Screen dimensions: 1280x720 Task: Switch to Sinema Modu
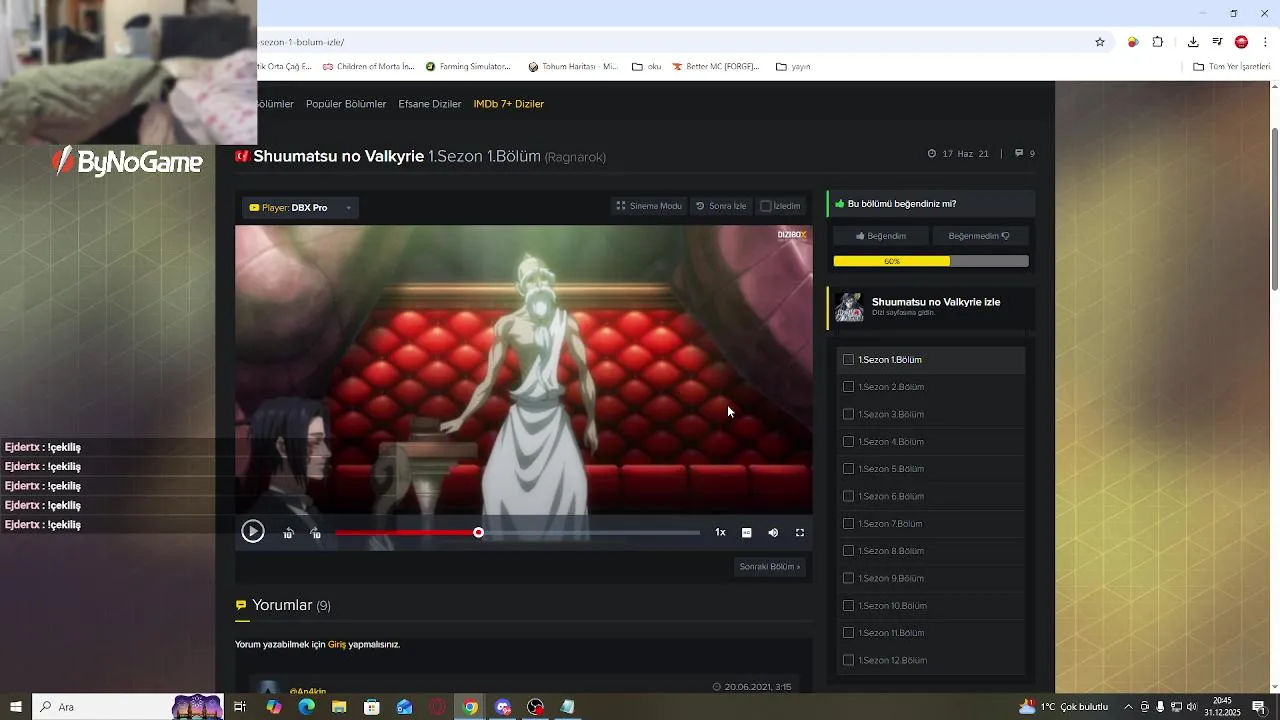coord(649,206)
